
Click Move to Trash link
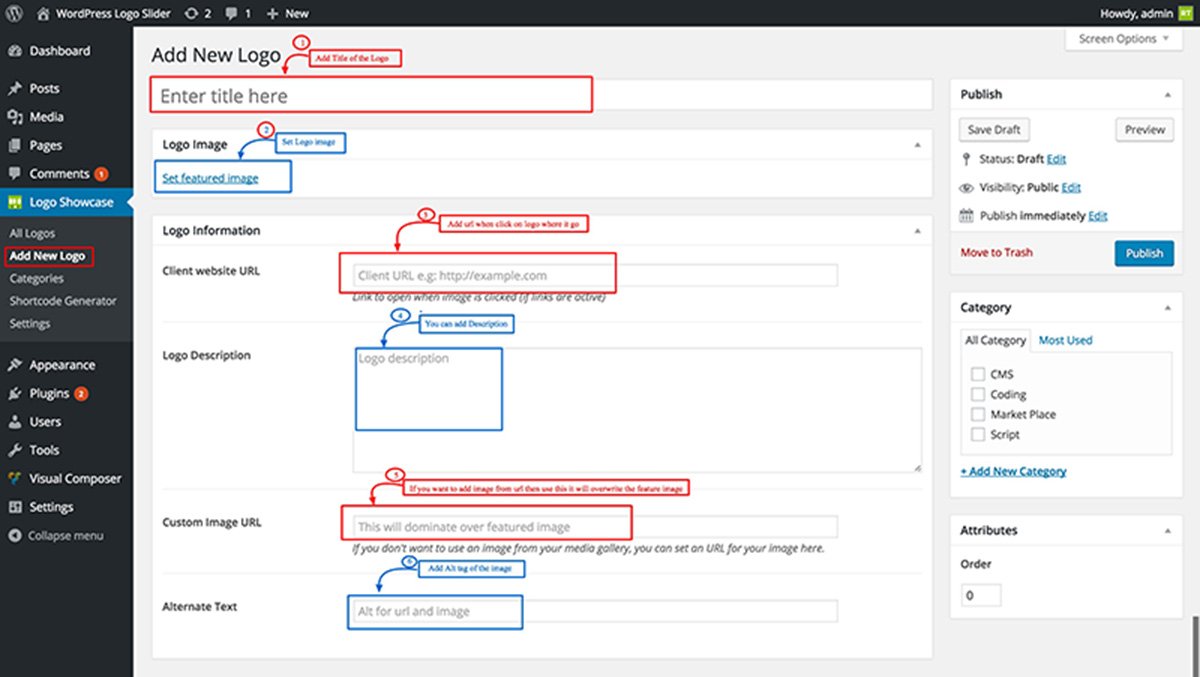click(x=996, y=252)
